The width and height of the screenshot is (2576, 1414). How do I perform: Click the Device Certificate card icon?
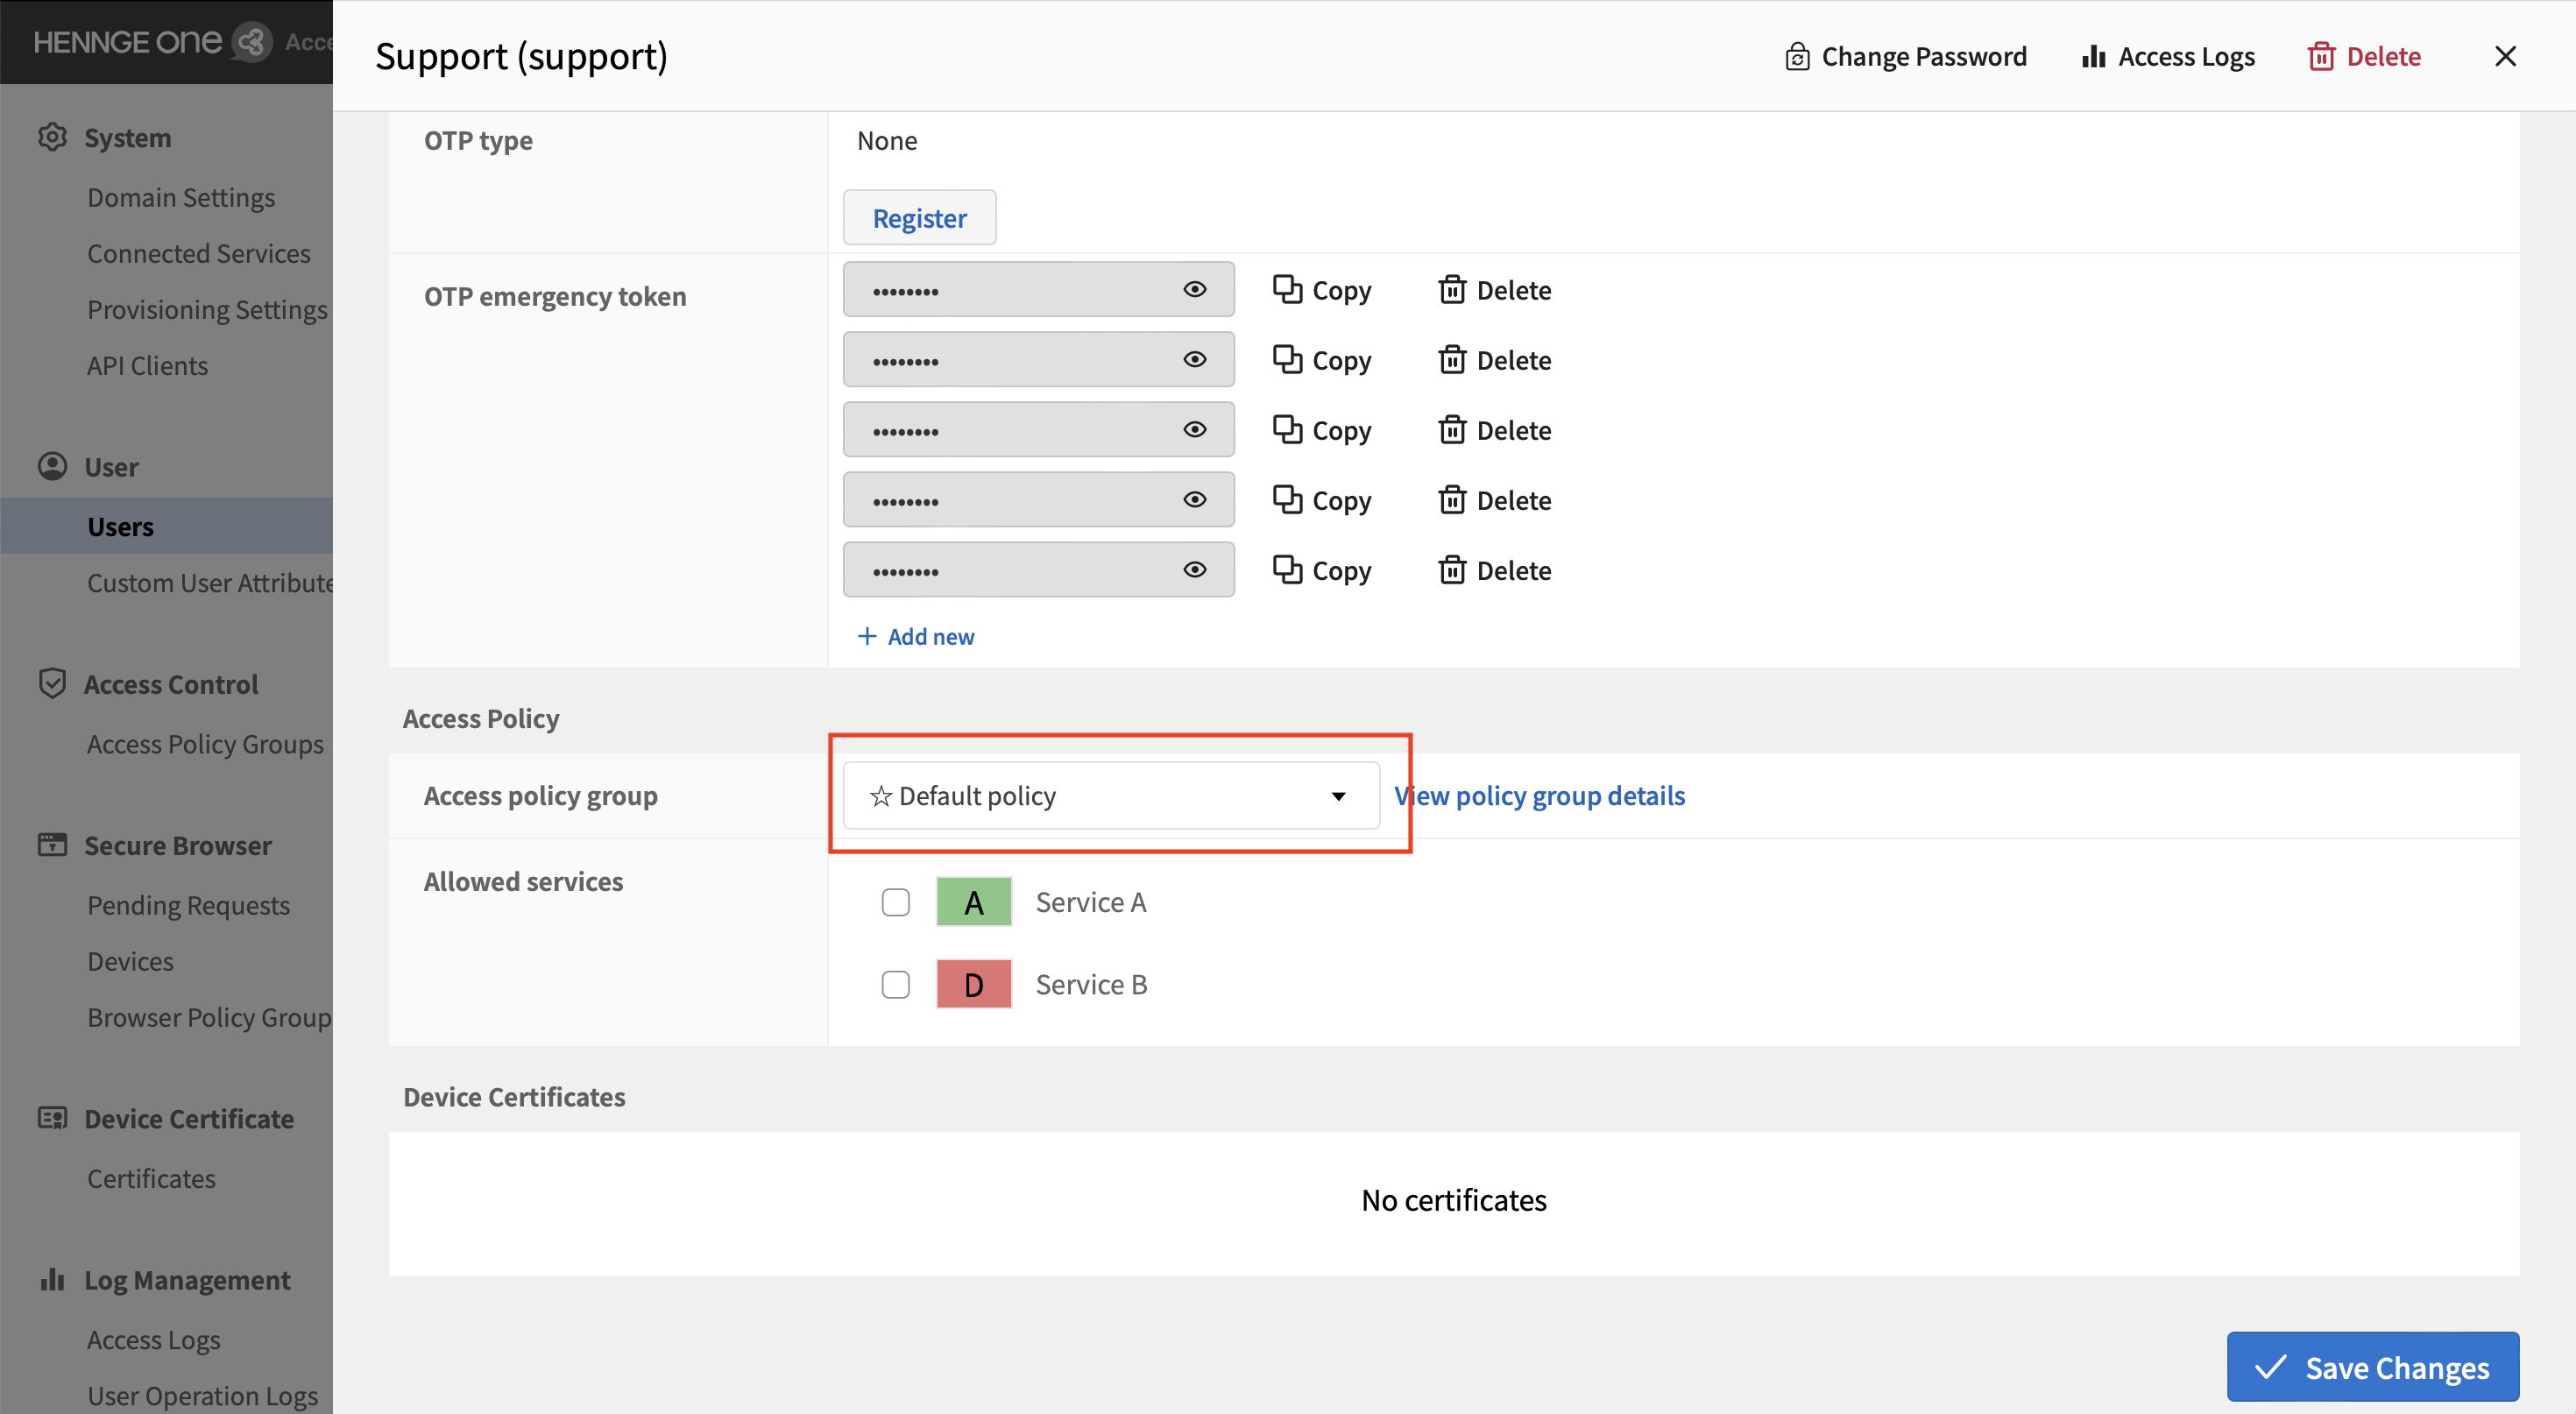click(52, 1118)
